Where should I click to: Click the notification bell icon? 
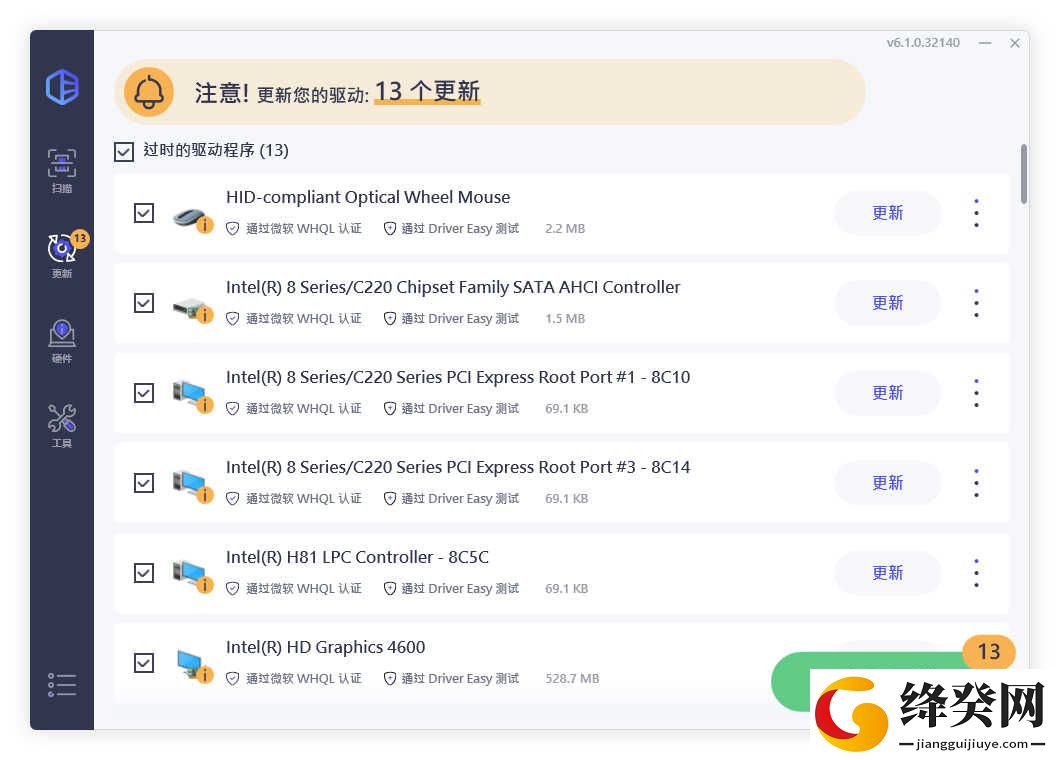pos(149,92)
